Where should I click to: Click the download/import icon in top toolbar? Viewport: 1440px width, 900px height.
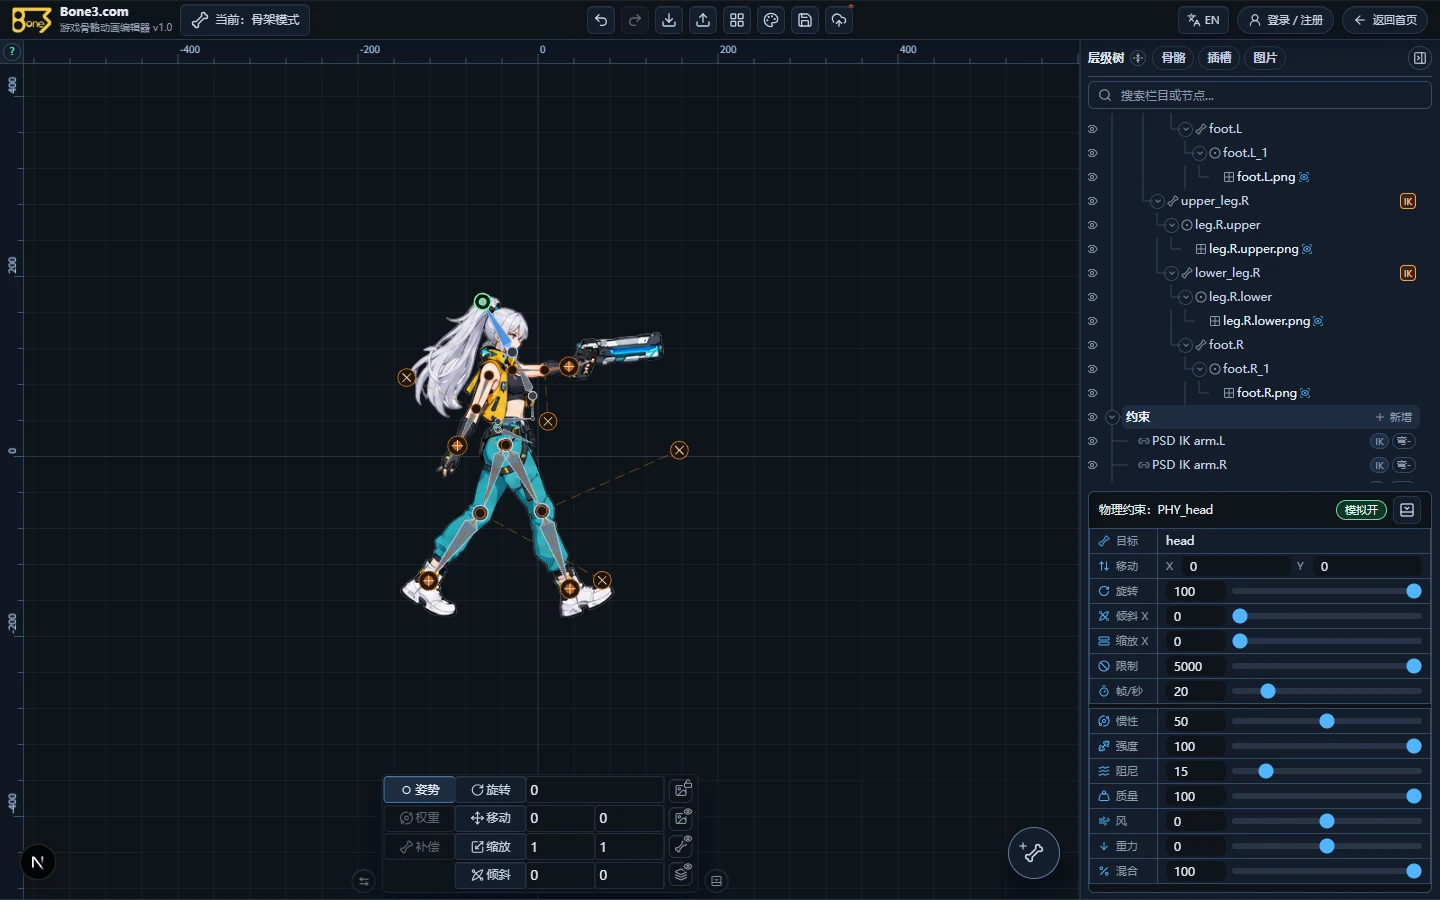669,20
